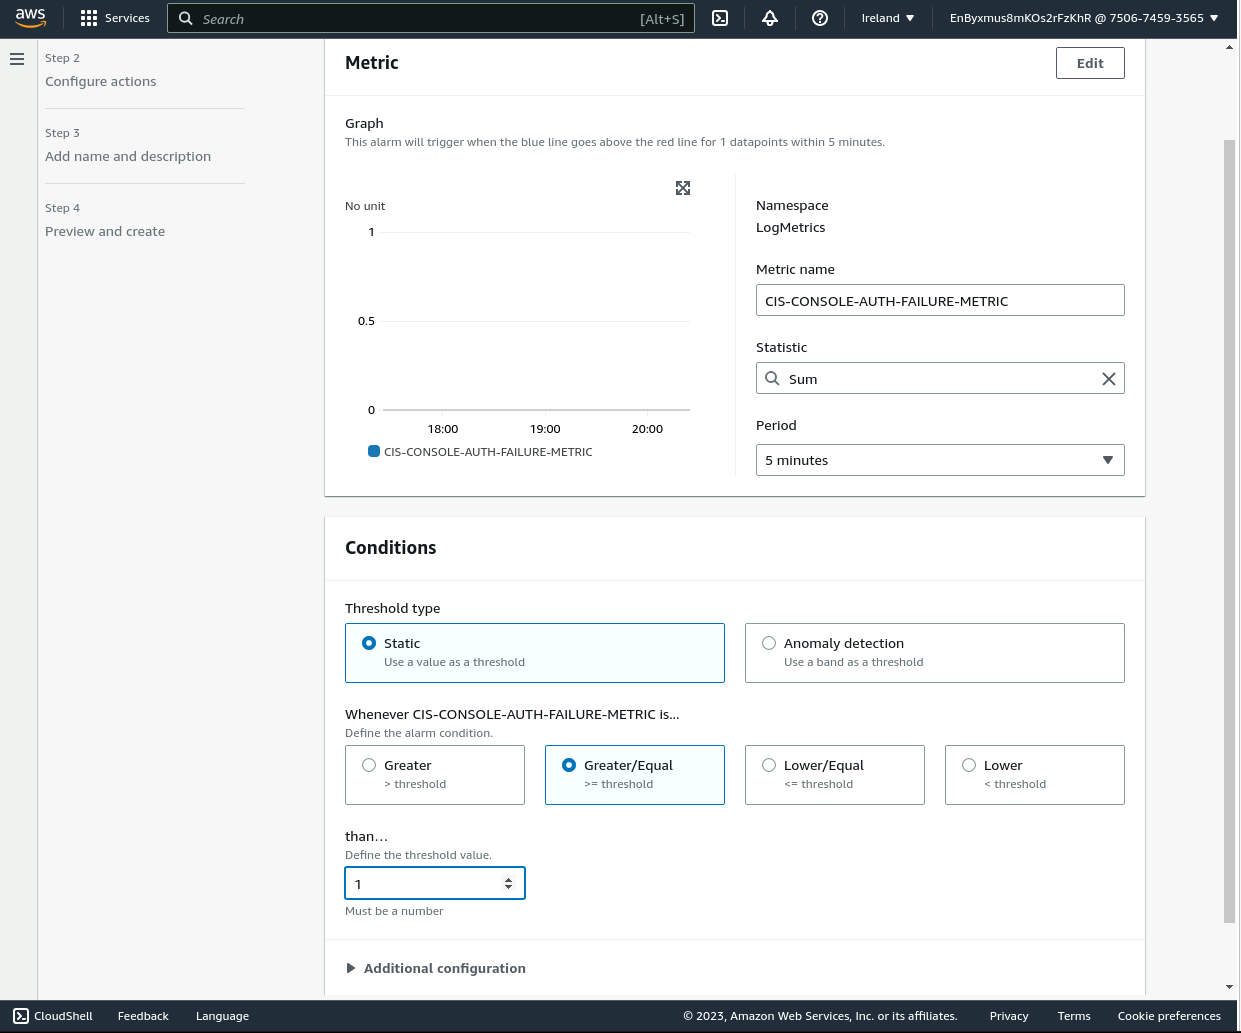Enlarge the graph with the expand icon
The width and height of the screenshot is (1241, 1033).
click(x=683, y=188)
